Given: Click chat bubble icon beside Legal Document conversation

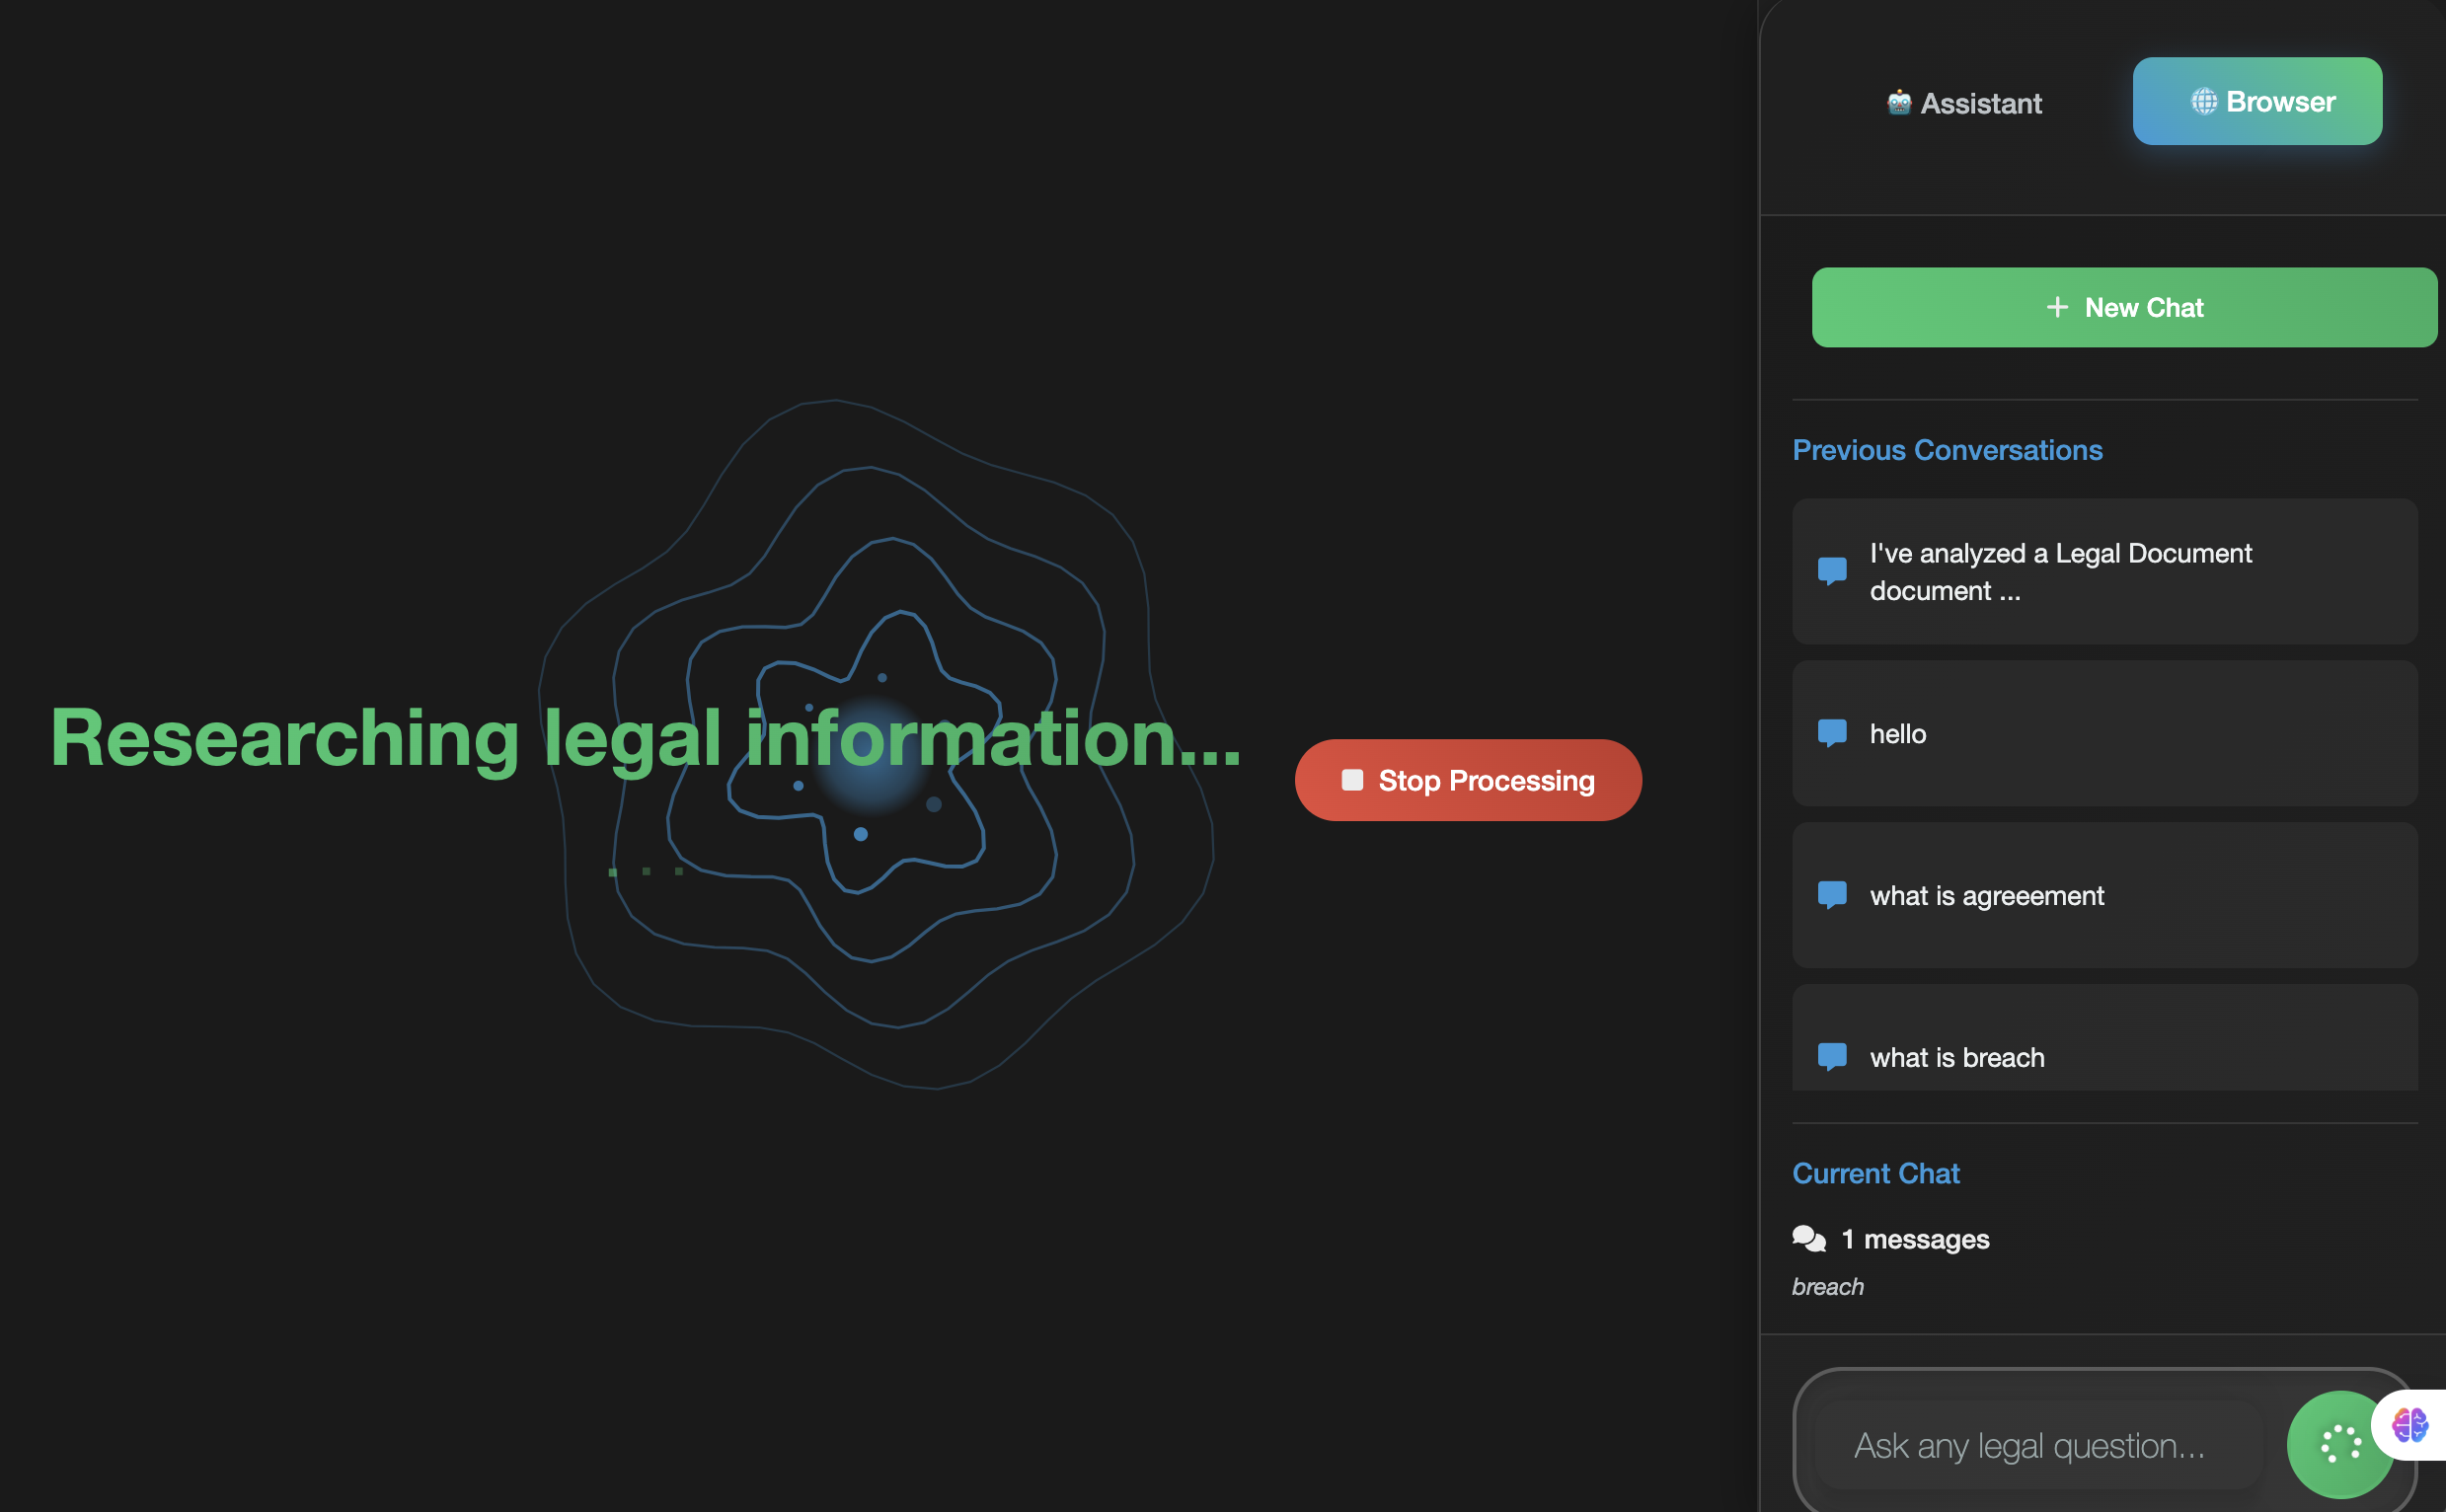Looking at the screenshot, I should coord(1831,571).
